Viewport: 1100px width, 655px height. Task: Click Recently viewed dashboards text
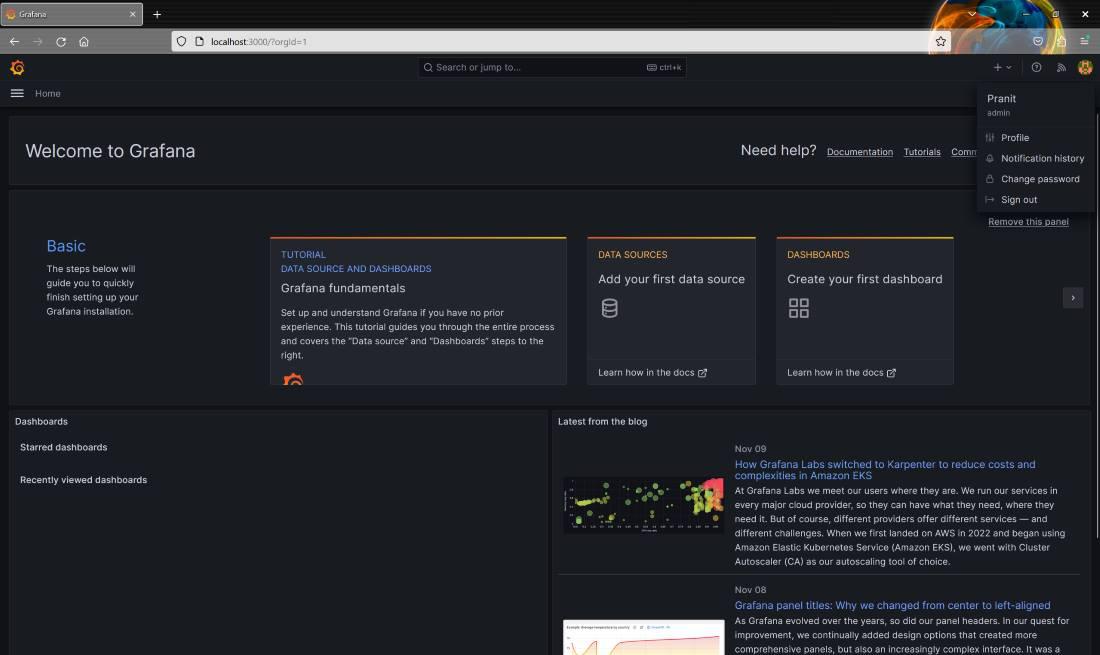83,480
